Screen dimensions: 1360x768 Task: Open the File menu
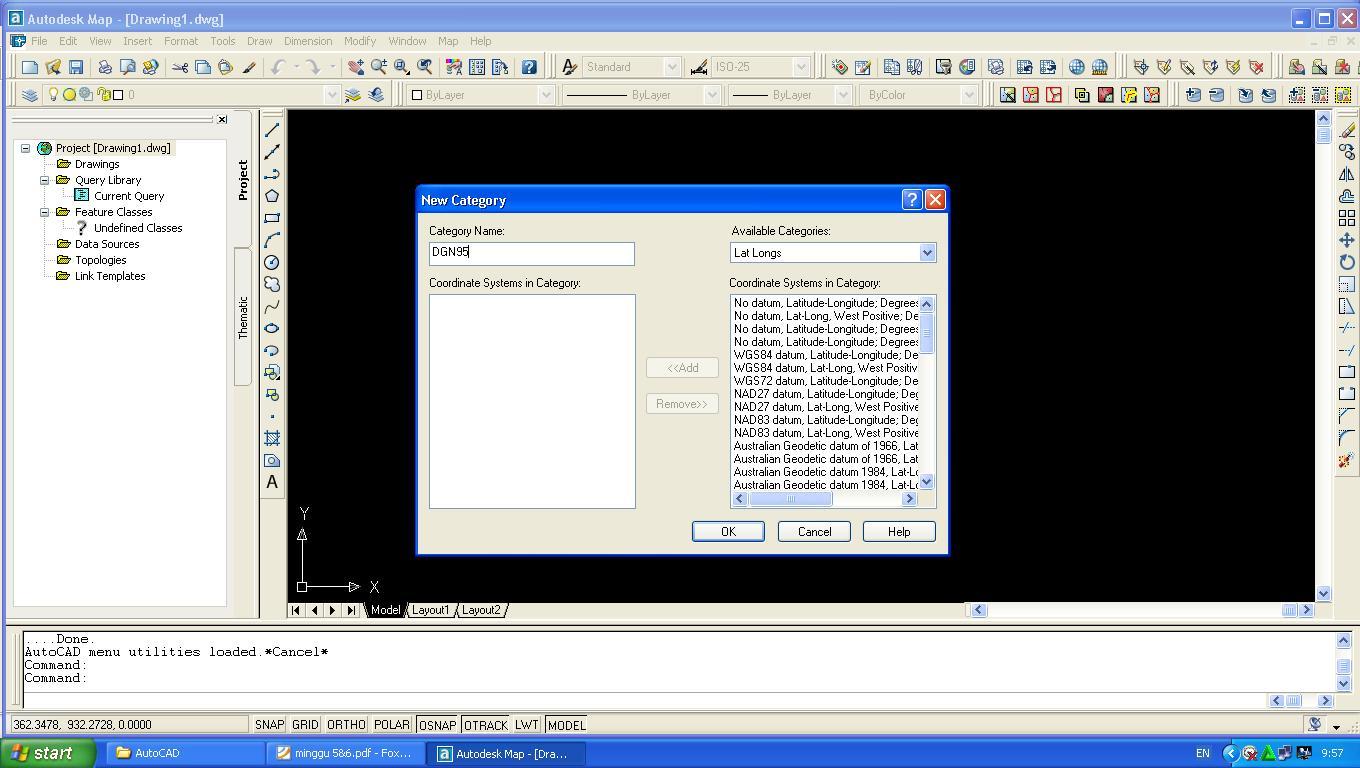pos(39,41)
